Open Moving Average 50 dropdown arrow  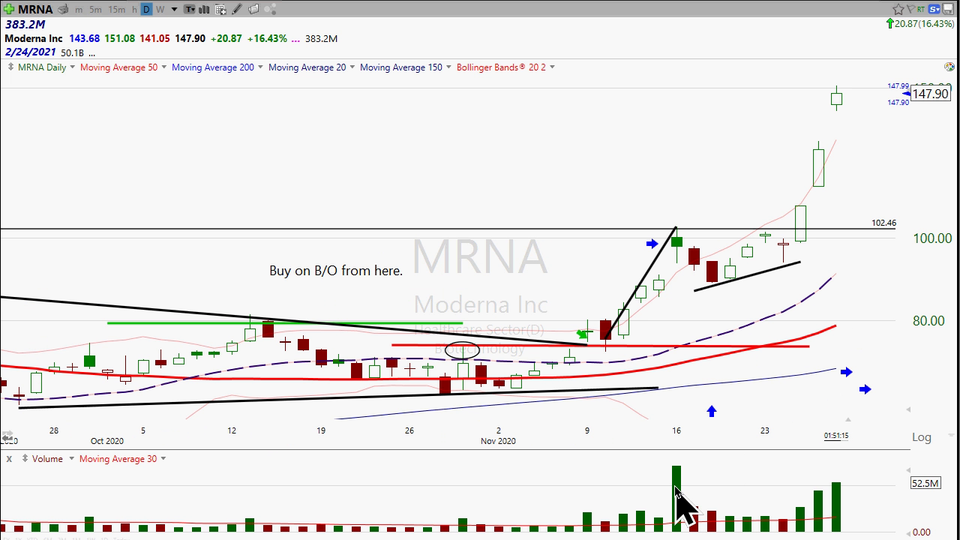pyautogui.click(x=163, y=67)
